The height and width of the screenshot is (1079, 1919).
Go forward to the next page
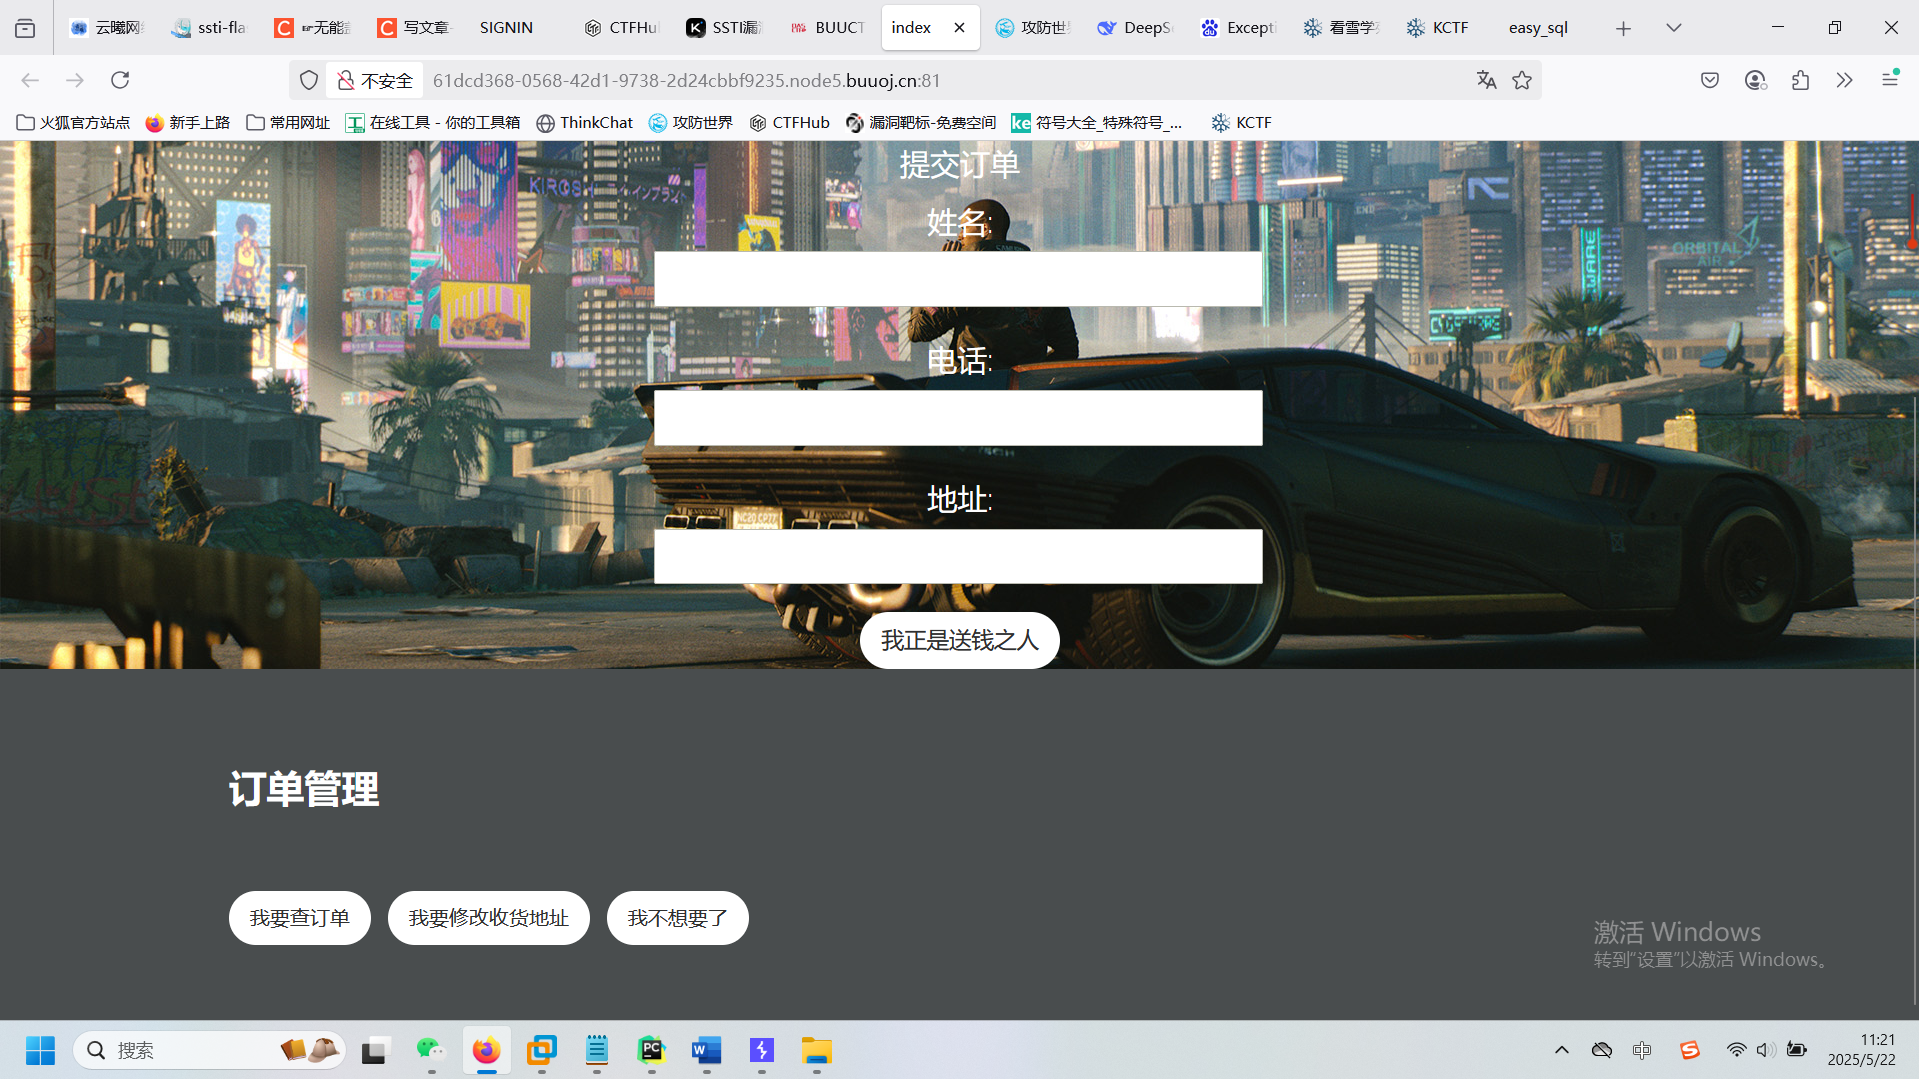[75, 80]
